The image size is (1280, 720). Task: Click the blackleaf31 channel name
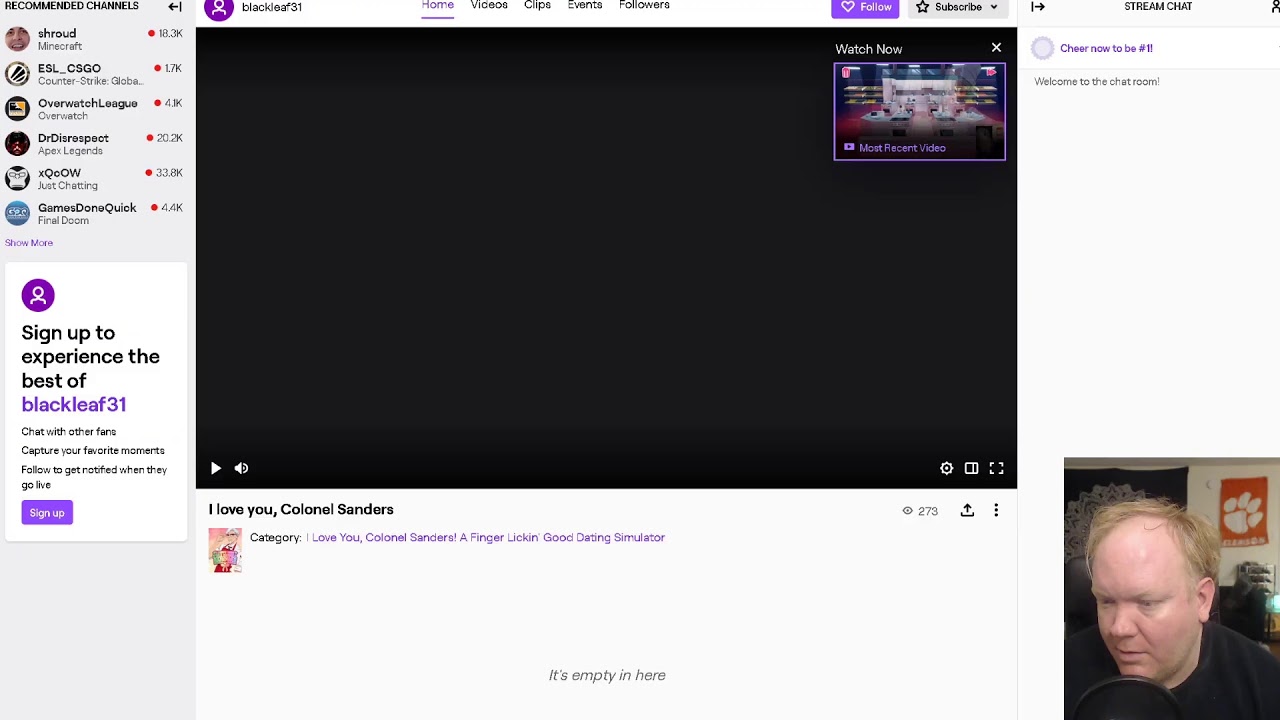(272, 7)
